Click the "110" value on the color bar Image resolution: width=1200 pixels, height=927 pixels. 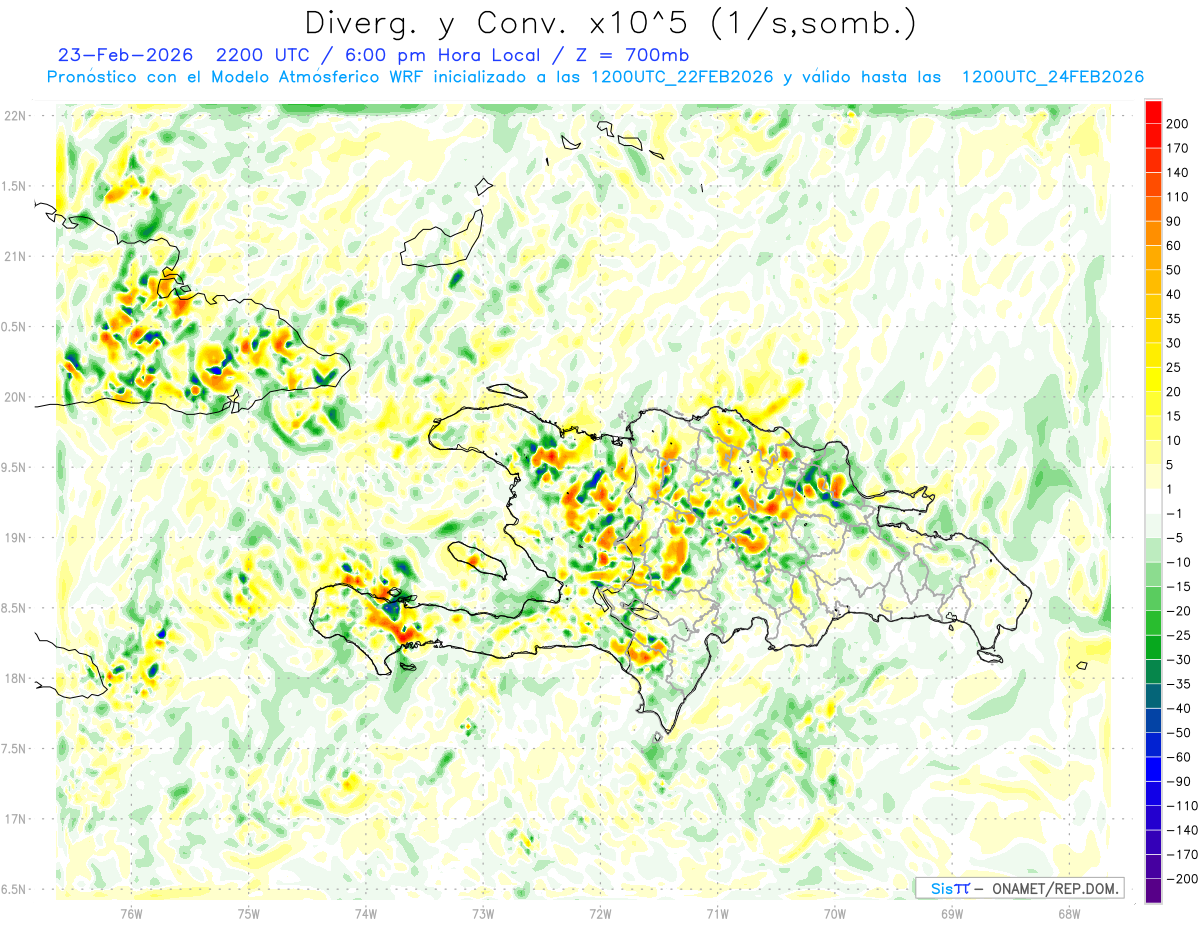(x=1176, y=196)
